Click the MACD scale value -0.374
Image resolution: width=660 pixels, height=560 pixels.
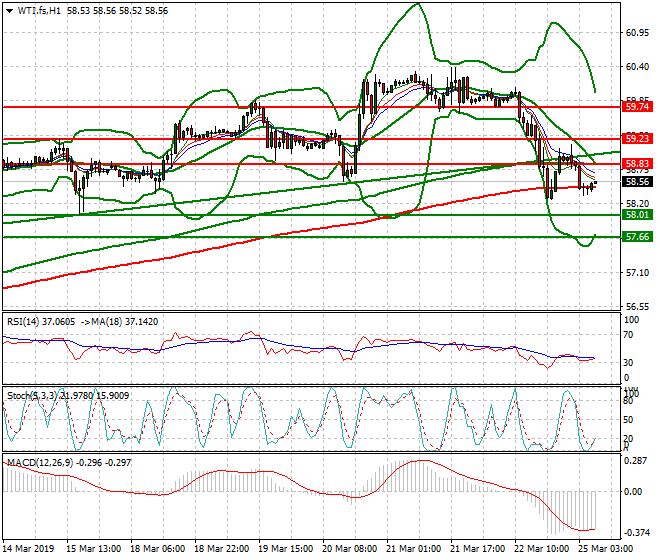(x=636, y=533)
